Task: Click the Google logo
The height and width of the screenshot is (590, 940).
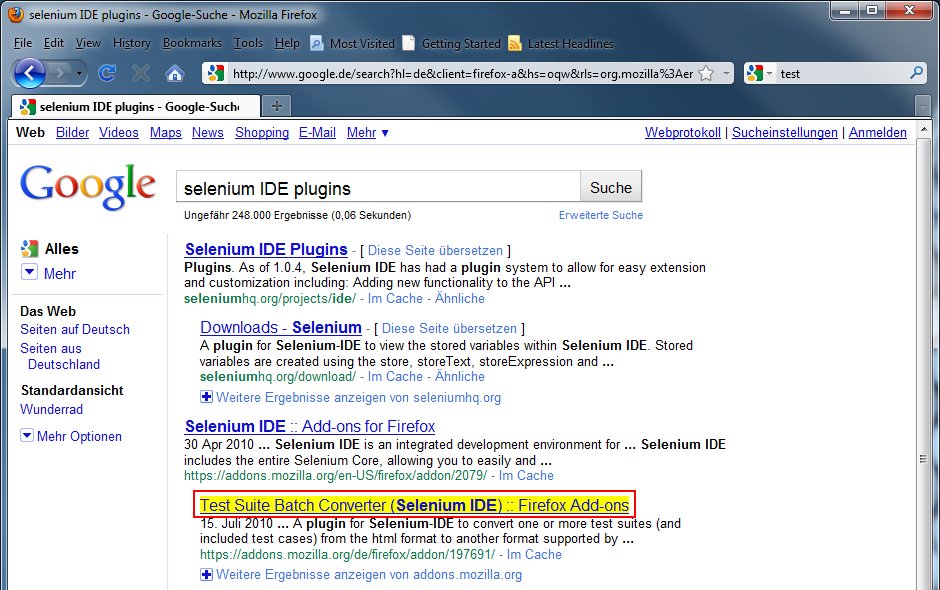Action: [x=88, y=186]
